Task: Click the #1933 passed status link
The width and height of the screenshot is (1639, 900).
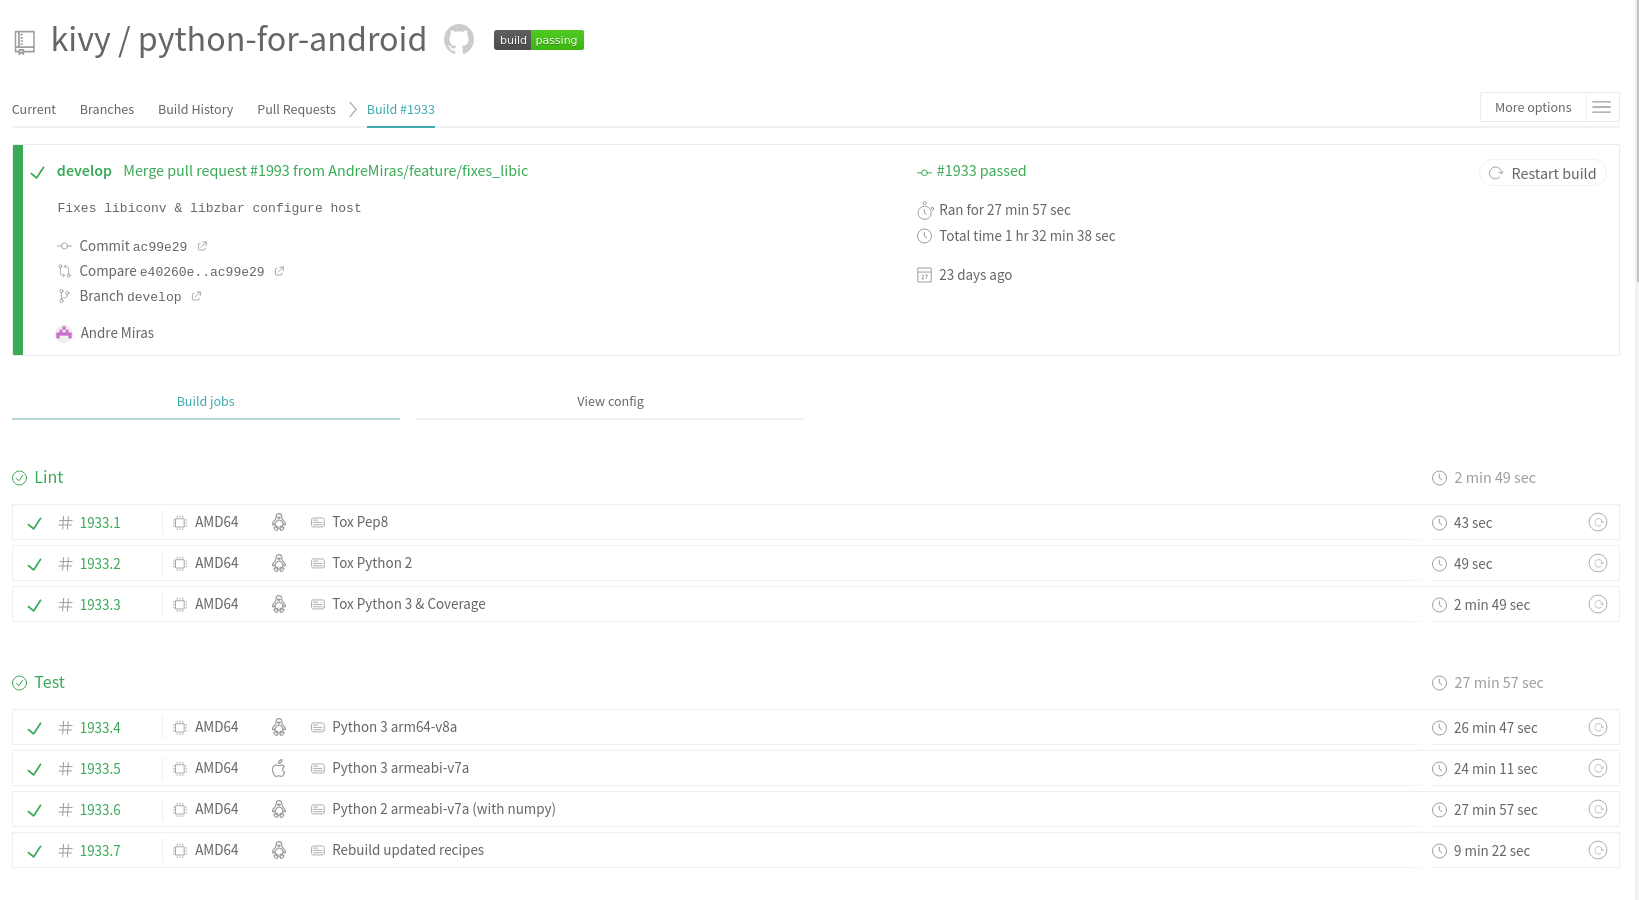Action: coord(981,171)
